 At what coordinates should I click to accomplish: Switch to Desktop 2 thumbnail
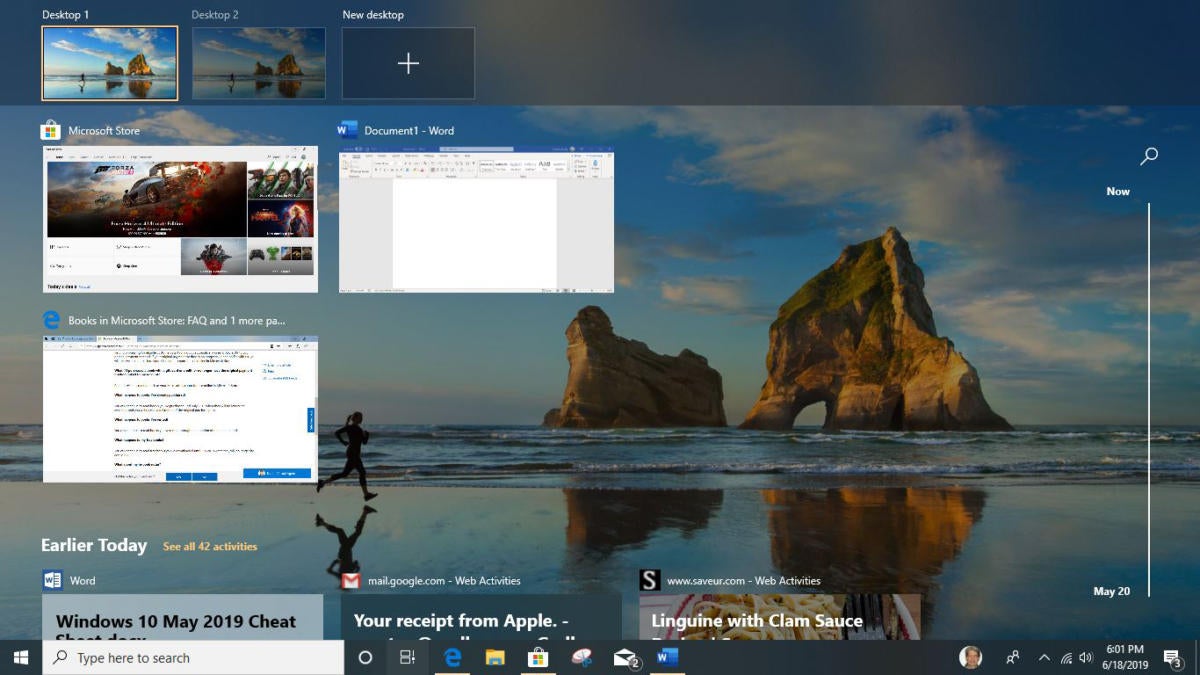click(259, 63)
